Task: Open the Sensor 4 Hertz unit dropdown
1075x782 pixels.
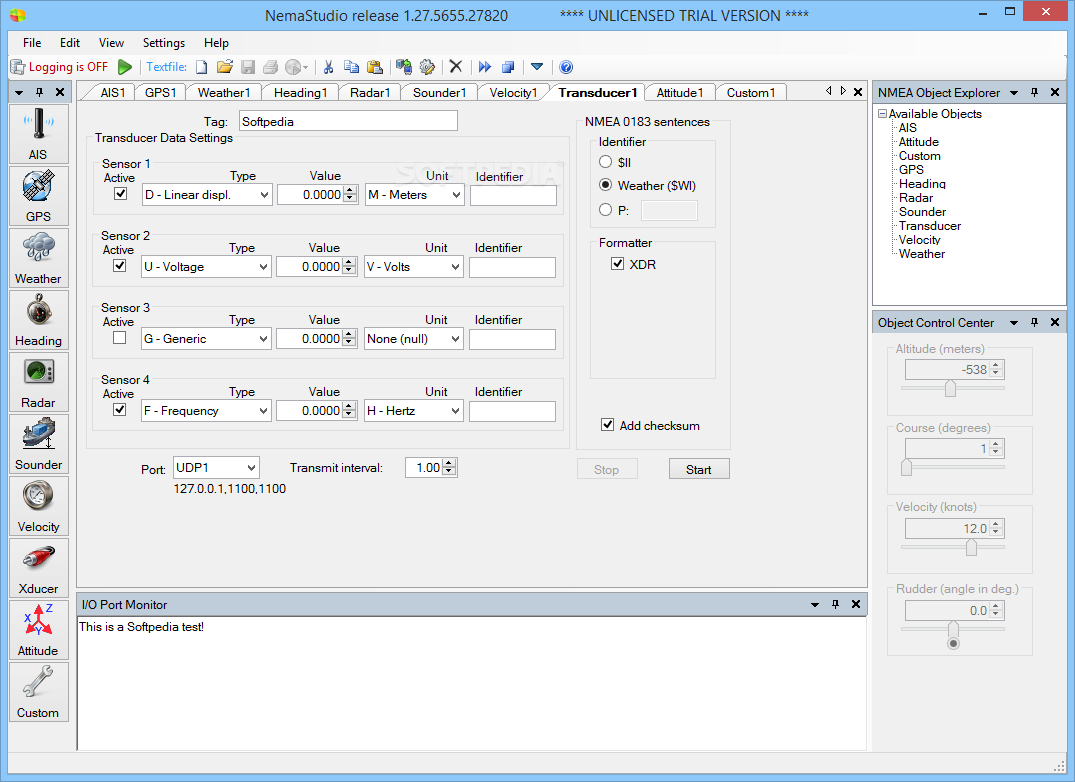Action: point(414,411)
